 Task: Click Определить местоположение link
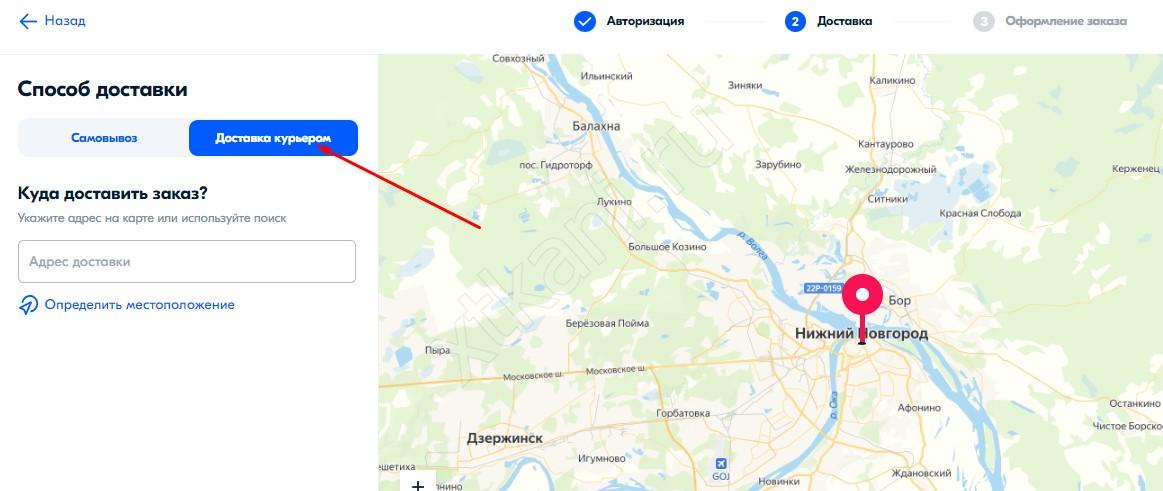139,305
